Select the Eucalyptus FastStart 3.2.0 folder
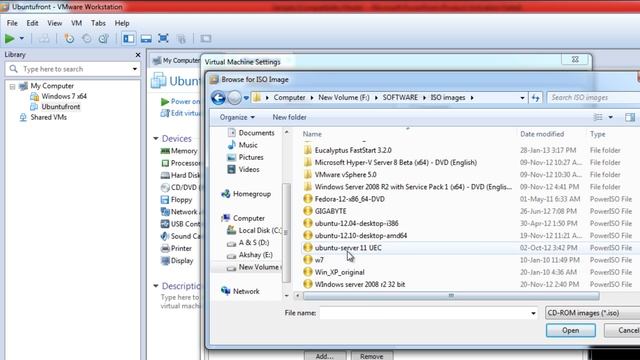Viewport: 640px width, 360px height. [x=353, y=150]
